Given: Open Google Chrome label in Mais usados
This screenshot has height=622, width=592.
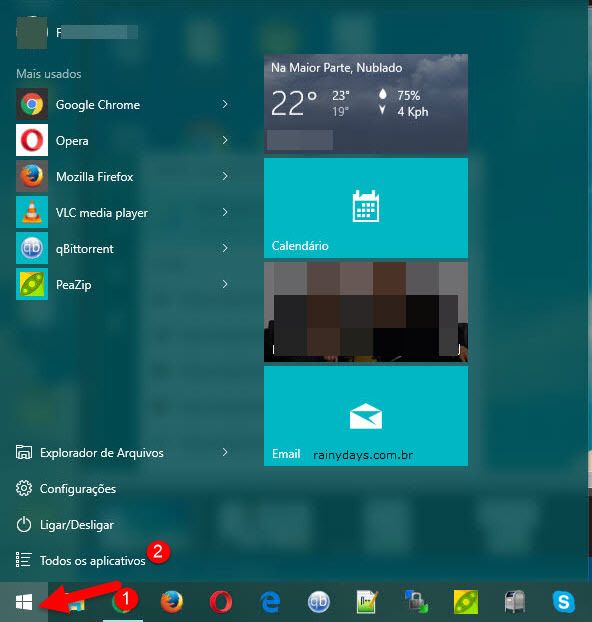Looking at the screenshot, I should click(x=98, y=105).
